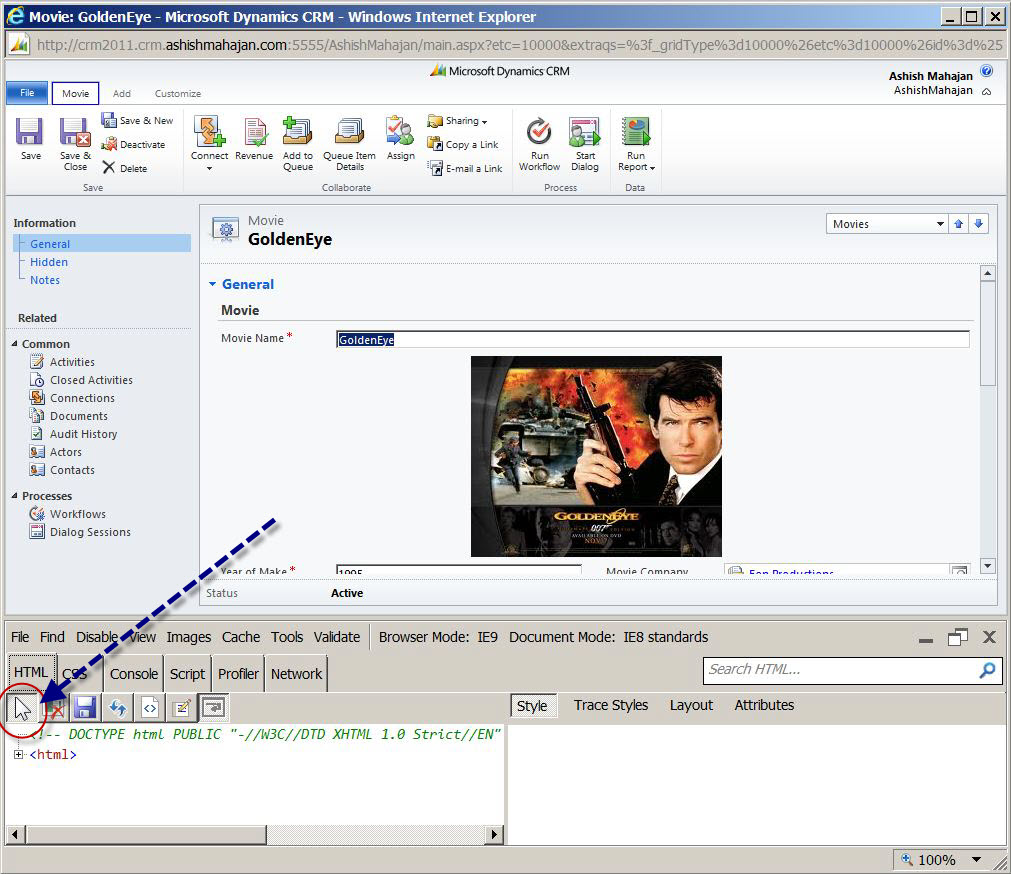Go to next record down arrow
This screenshot has width=1011, height=874.
(x=979, y=224)
